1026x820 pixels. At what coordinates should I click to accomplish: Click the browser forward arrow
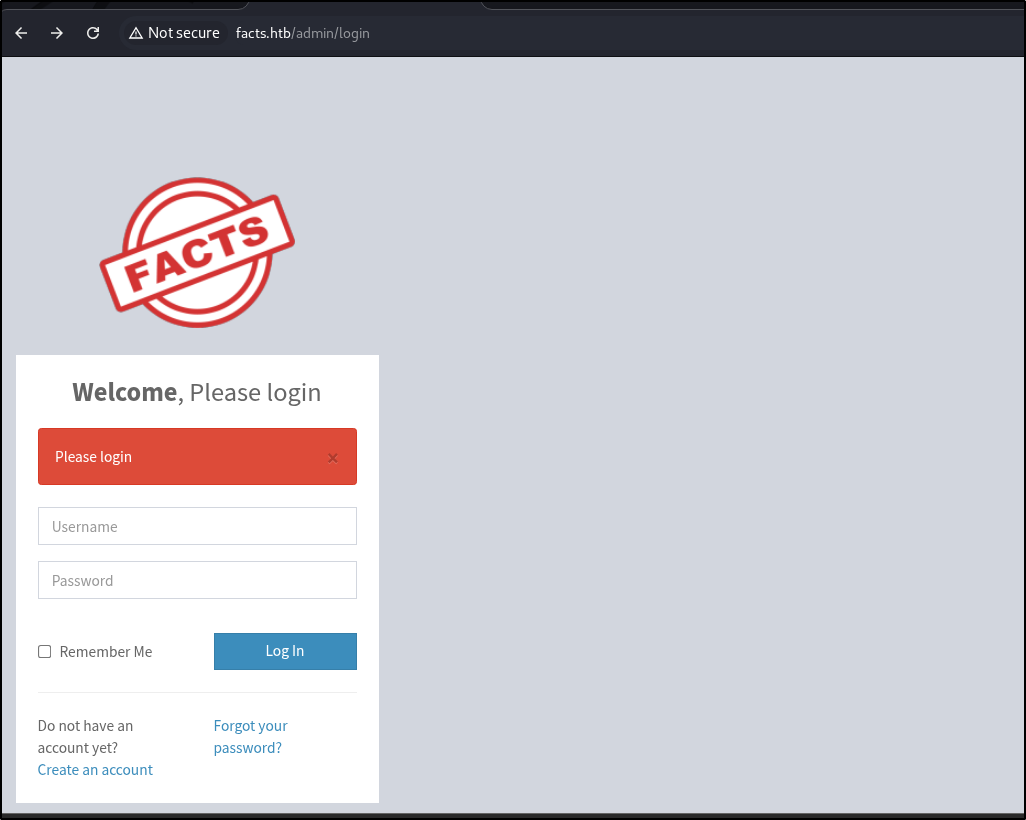click(57, 33)
